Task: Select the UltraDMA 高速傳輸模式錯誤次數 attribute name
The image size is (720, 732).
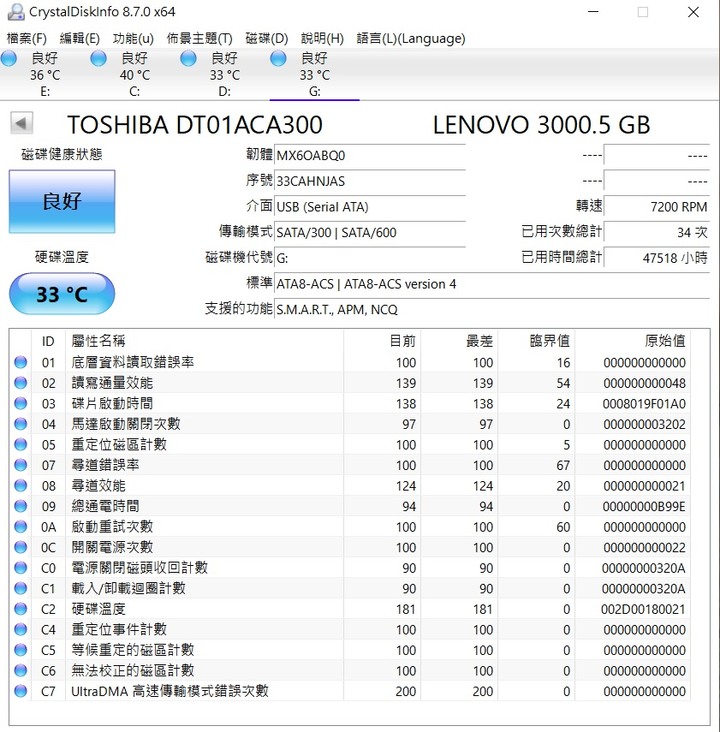Action: click(169, 691)
